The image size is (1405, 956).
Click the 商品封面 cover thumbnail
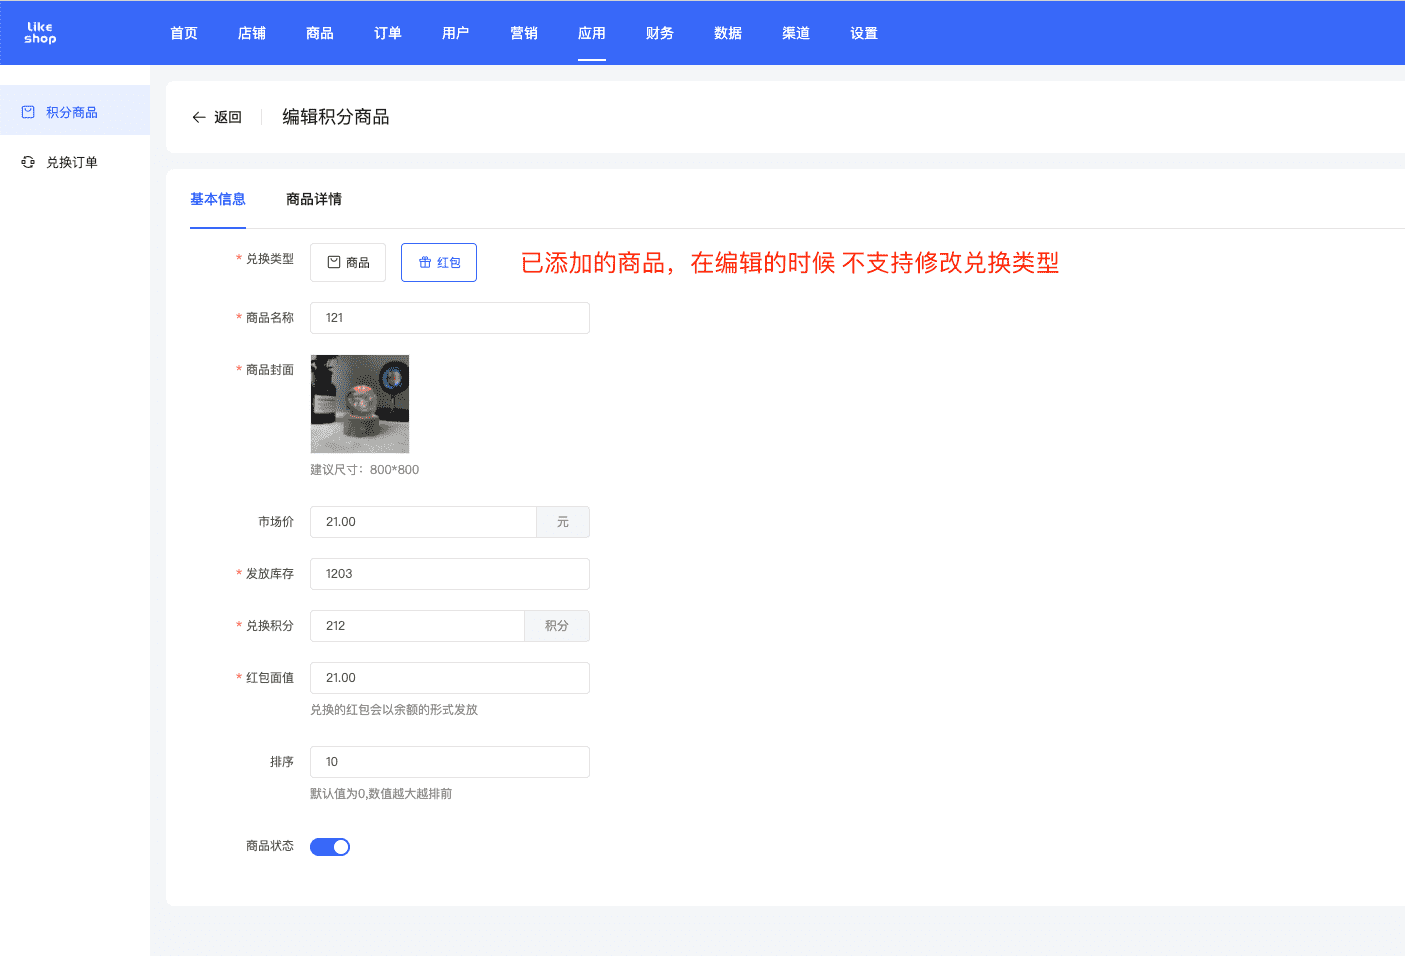(360, 404)
